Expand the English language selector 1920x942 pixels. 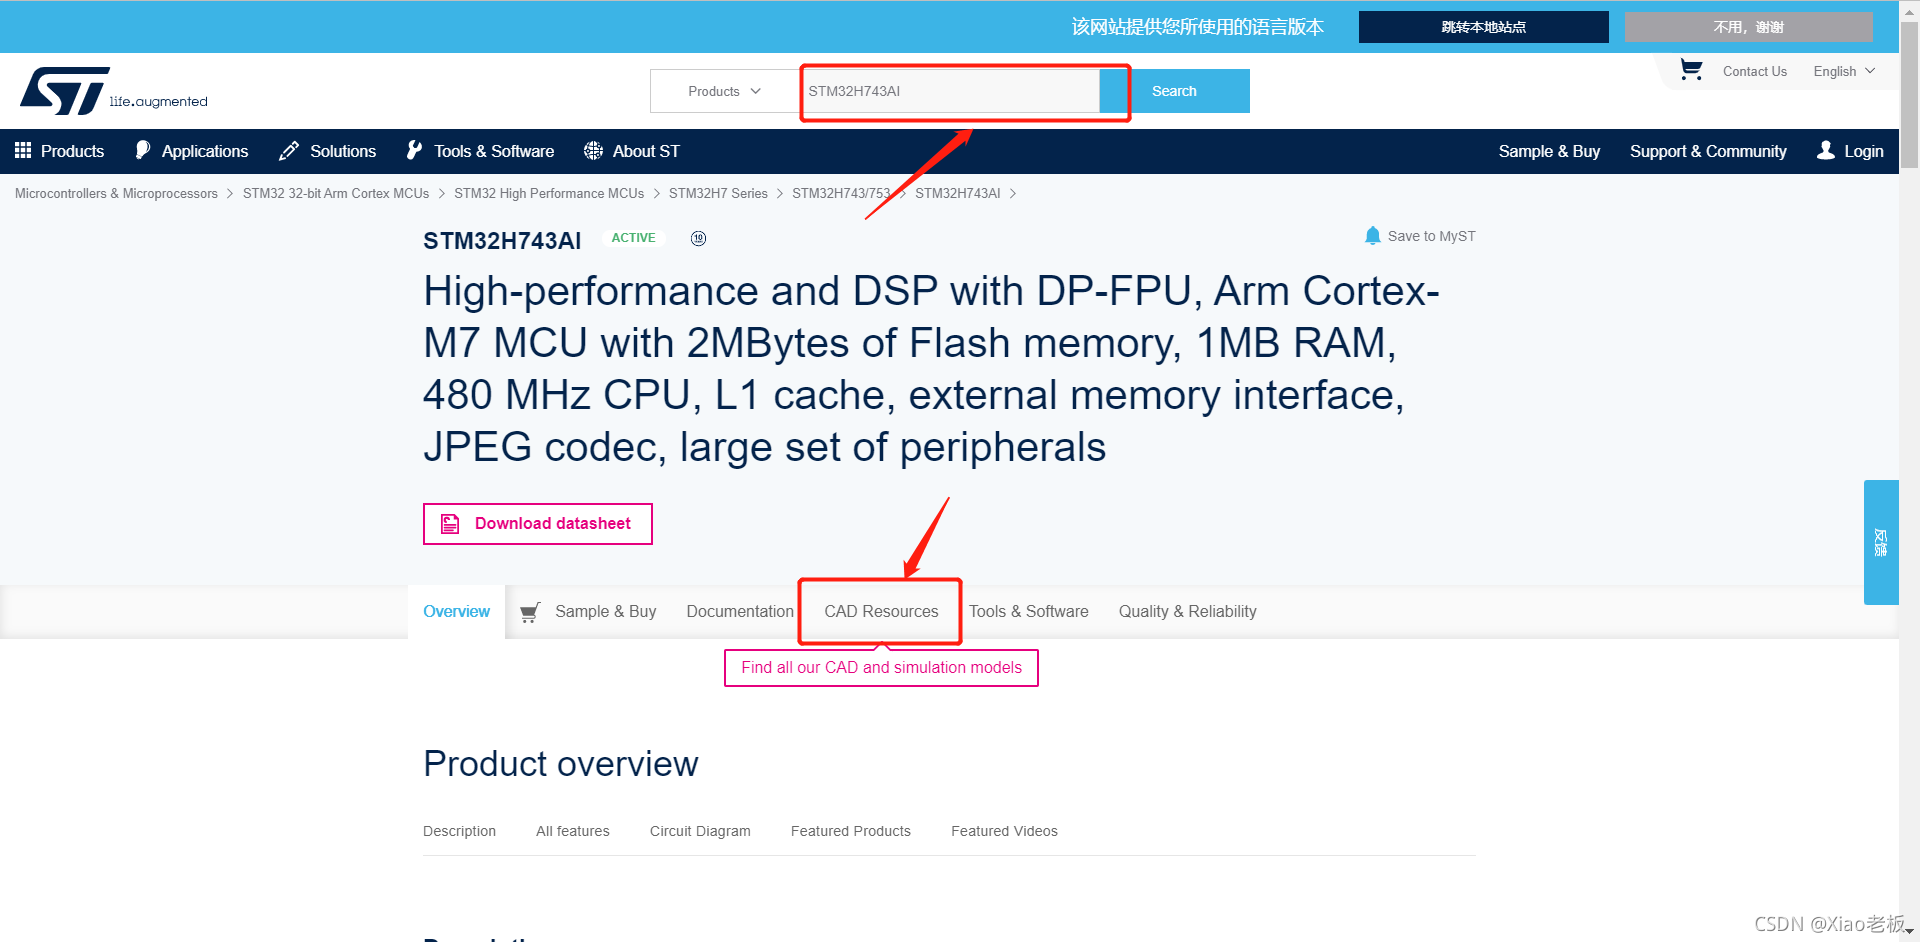pos(1844,71)
